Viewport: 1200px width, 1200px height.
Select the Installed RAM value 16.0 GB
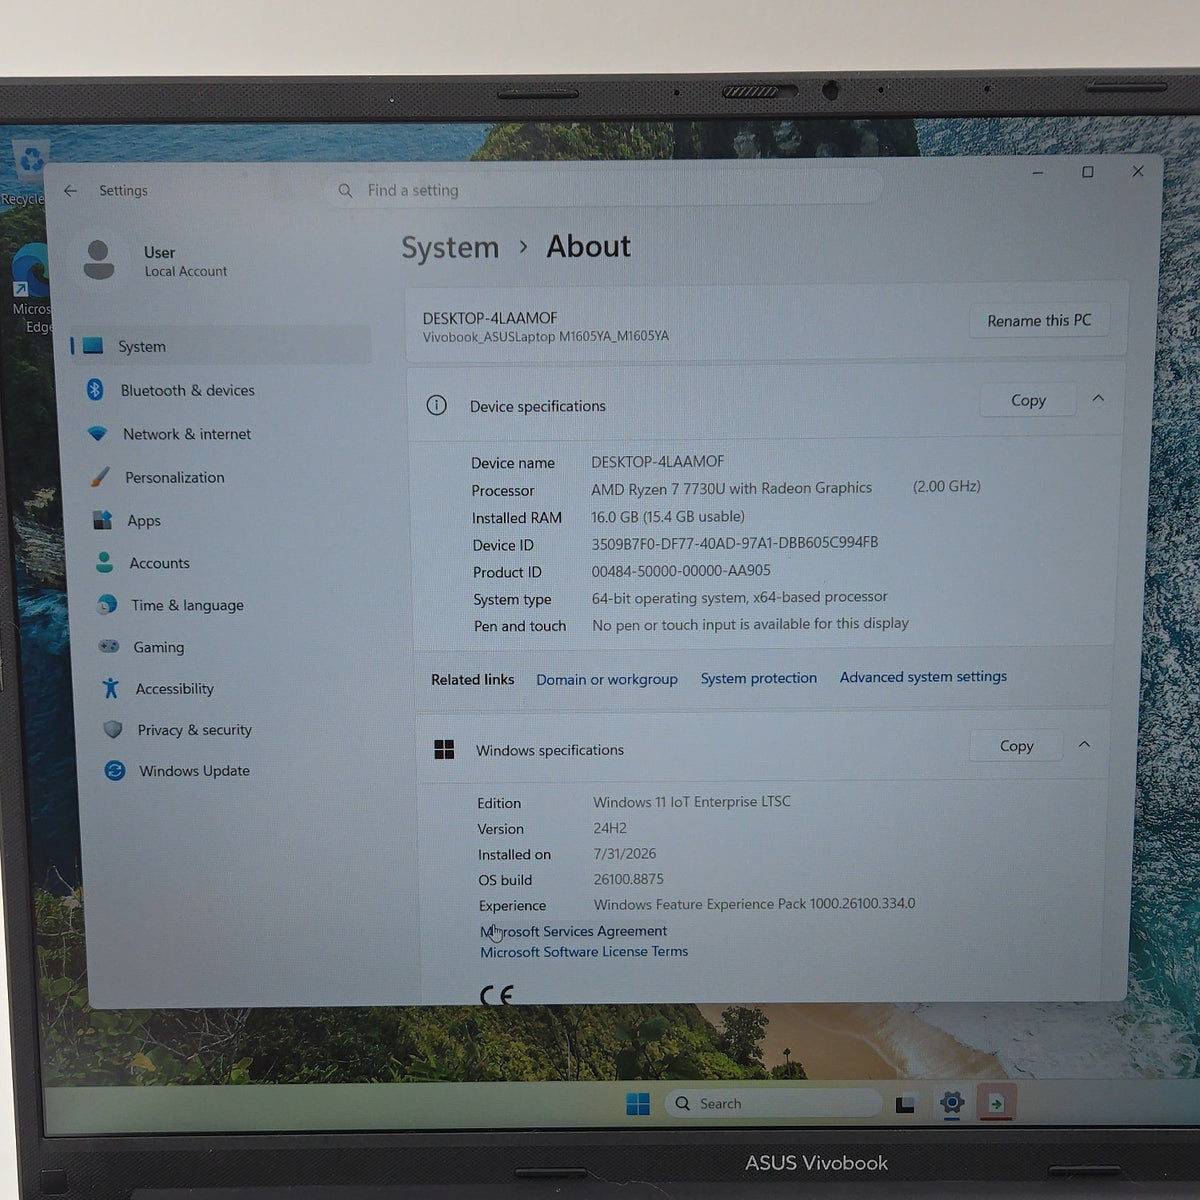(x=667, y=517)
